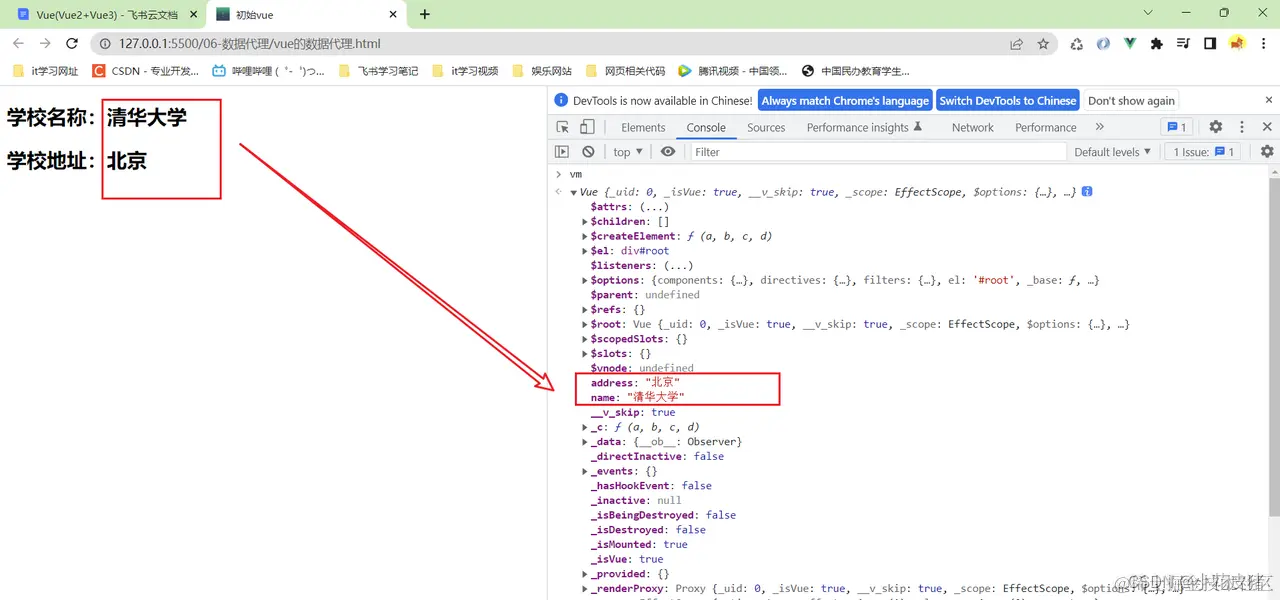Click the blue info icon after Vue object
This screenshot has height=600, width=1280.
coord(1087,192)
